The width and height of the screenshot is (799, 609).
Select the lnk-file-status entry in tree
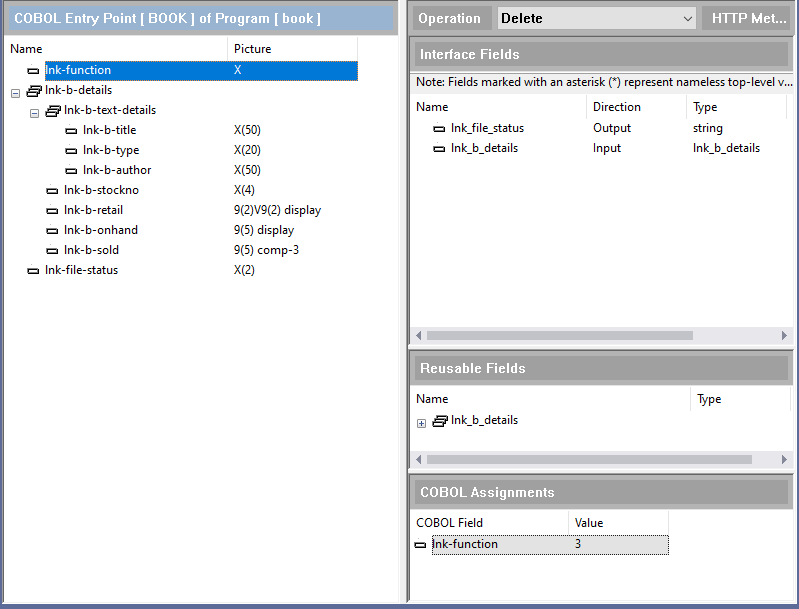coord(81,270)
